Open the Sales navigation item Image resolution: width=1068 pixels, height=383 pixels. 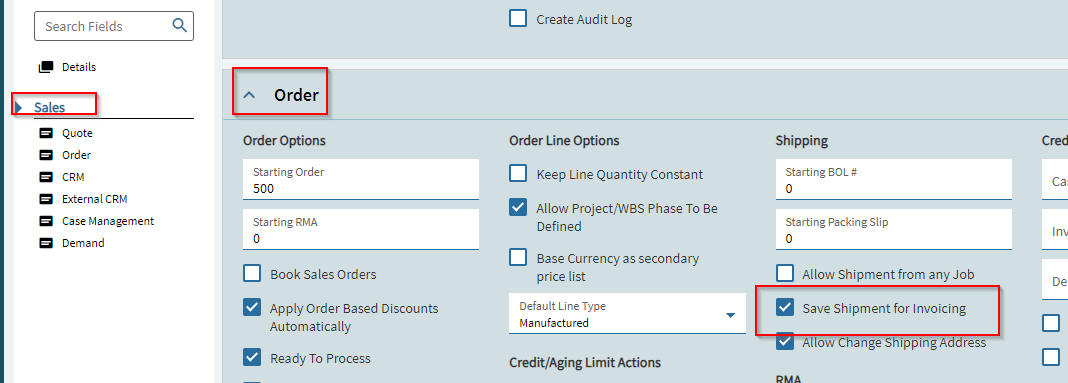click(x=50, y=107)
